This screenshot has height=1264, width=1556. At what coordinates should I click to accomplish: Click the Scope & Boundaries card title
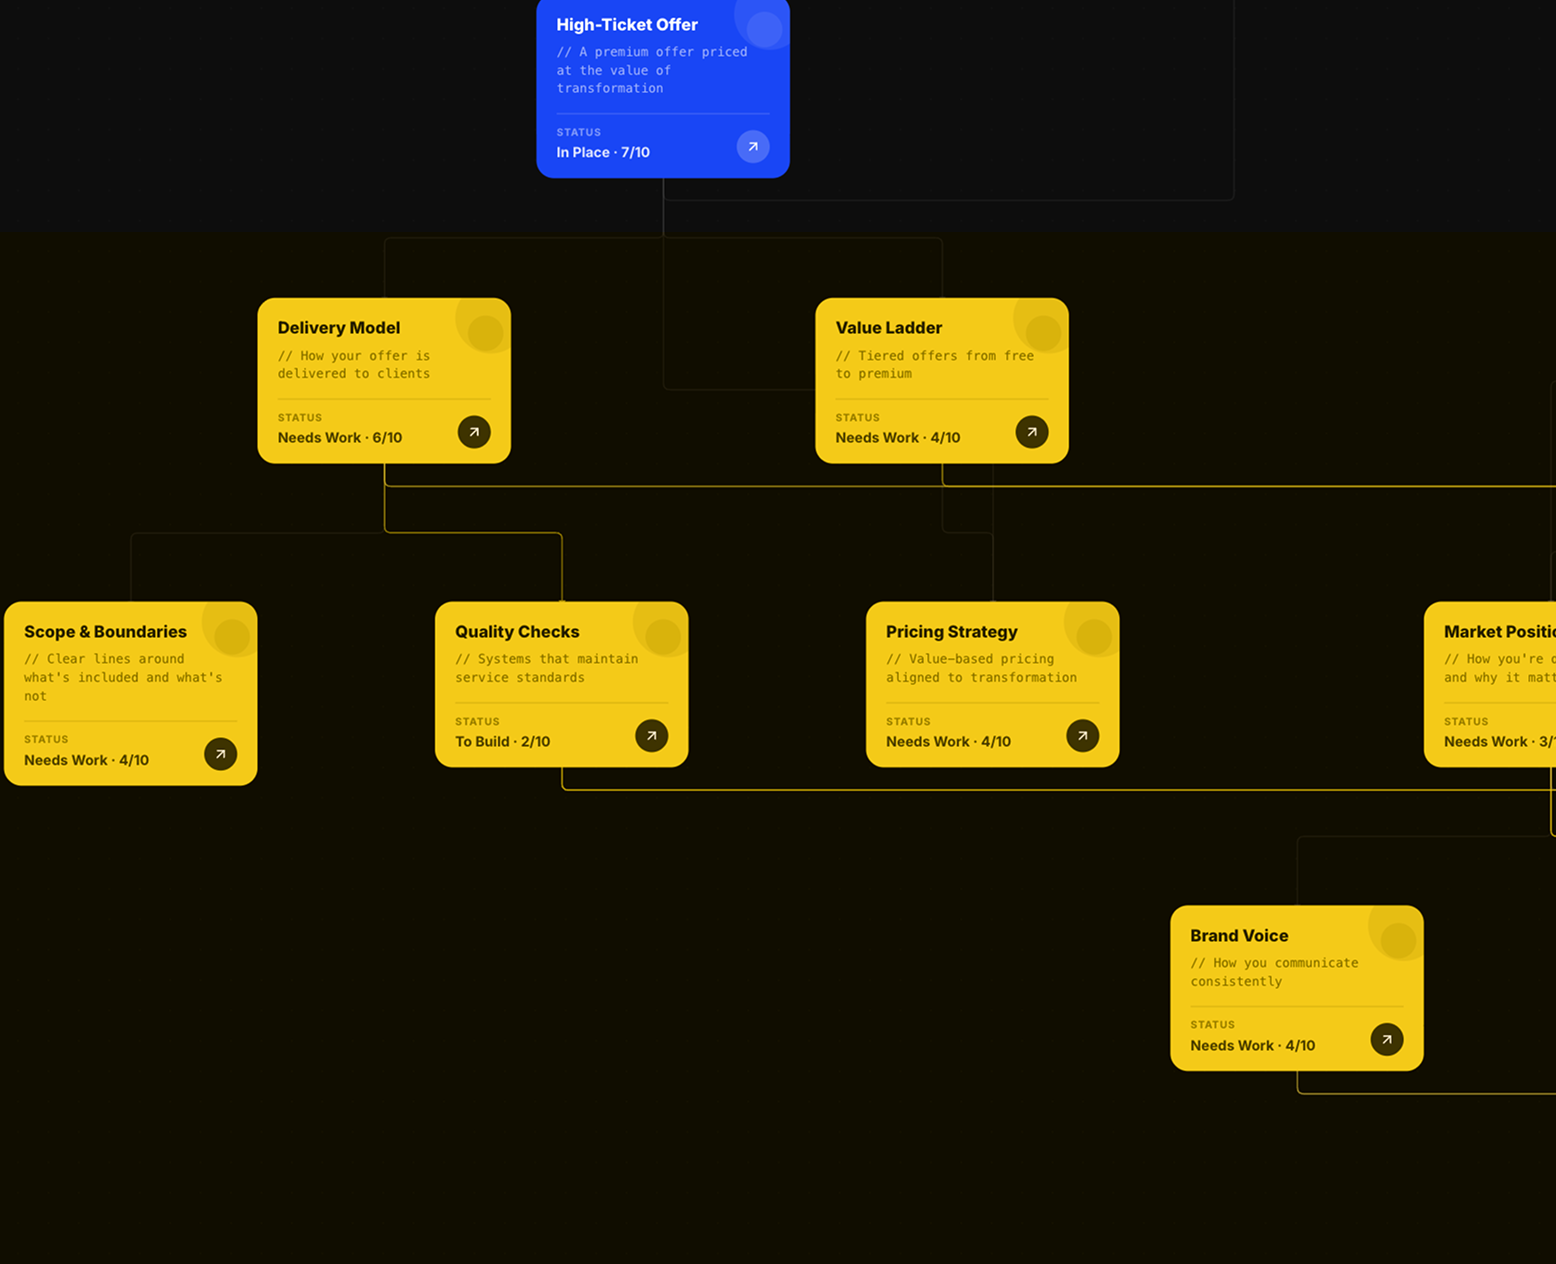(x=105, y=632)
